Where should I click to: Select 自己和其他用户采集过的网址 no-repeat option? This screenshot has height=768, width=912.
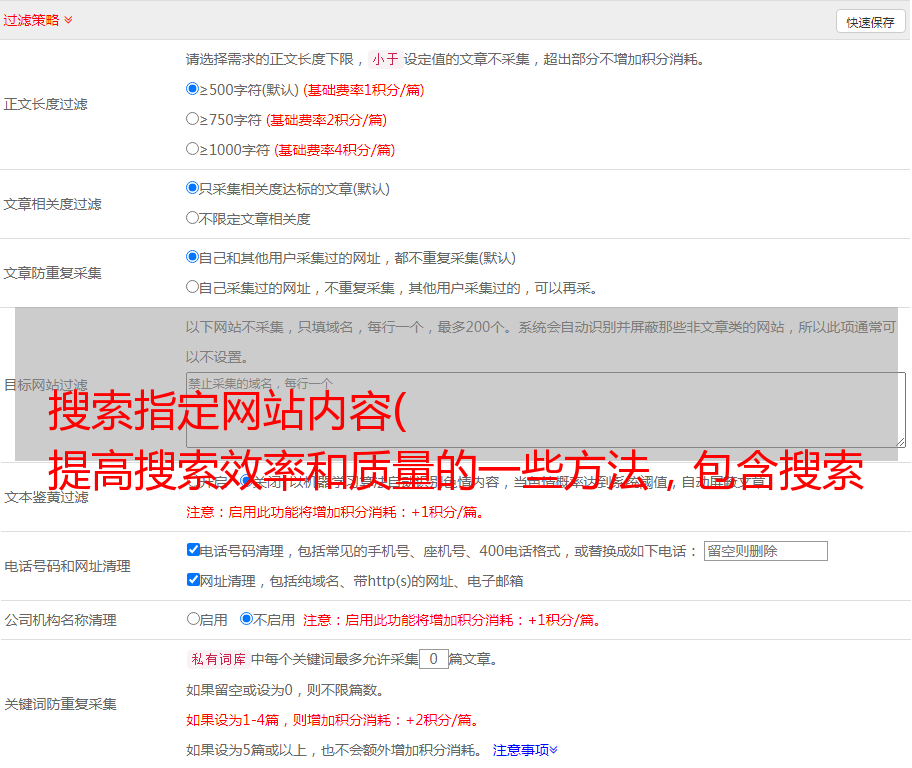pyautogui.click(x=193, y=257)
